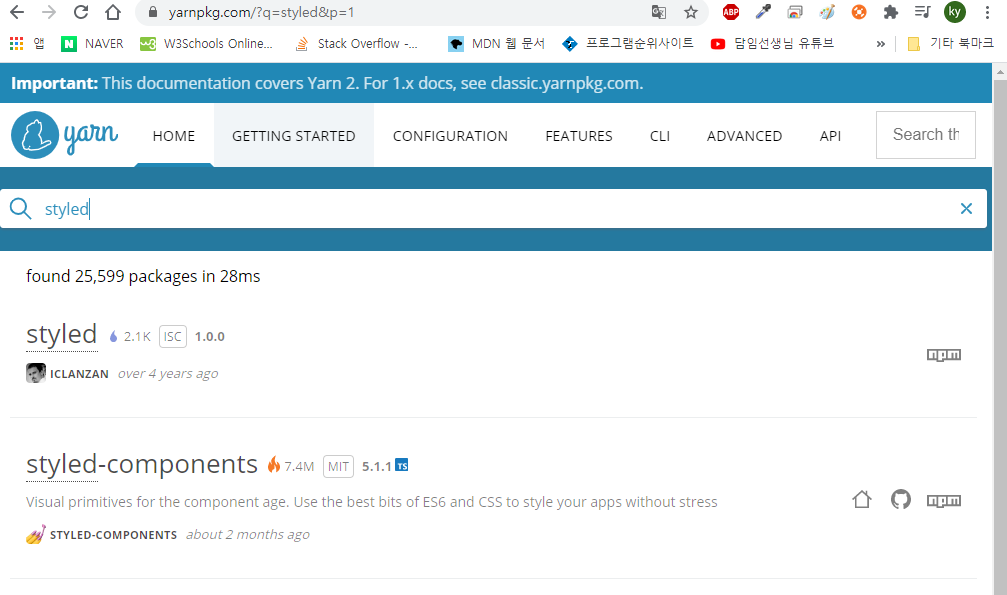Open the browser home page
The height and width of the screenshot is (595, 1007).
113,12
